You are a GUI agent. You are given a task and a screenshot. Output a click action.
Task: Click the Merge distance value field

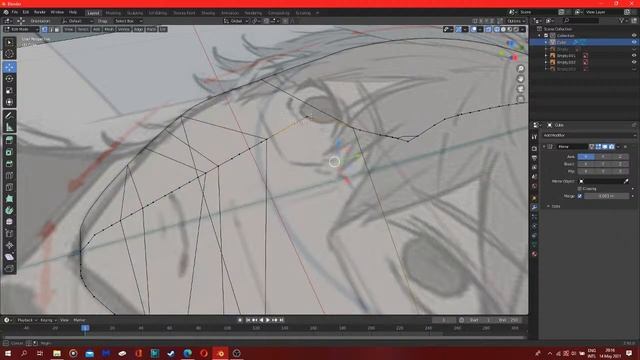[x=607, y=196]
